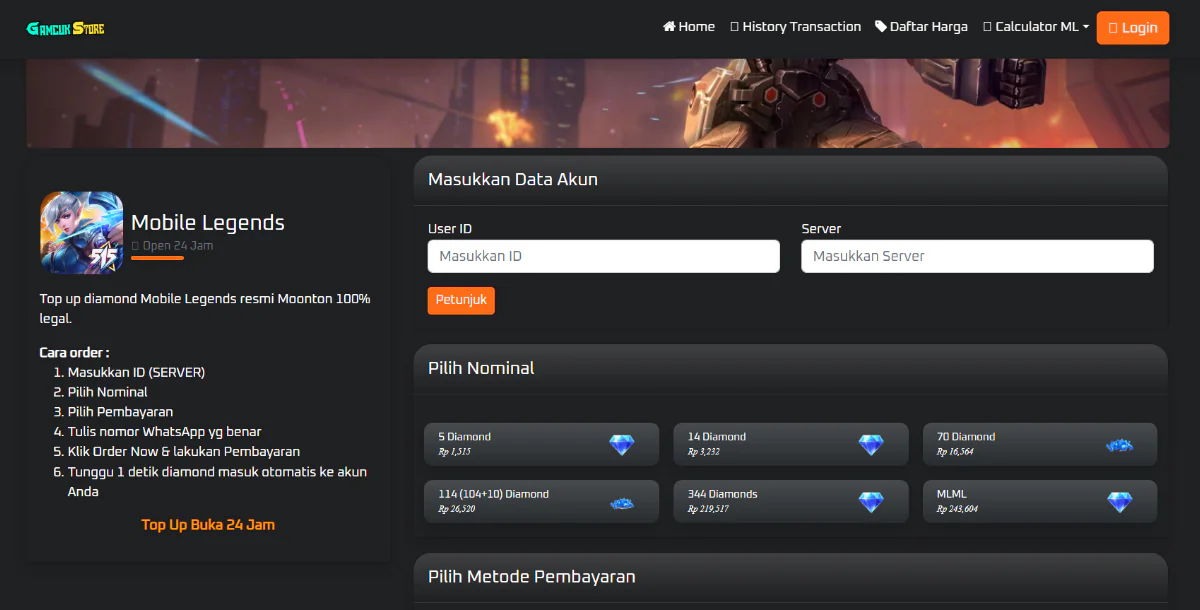
Task: Go to the Home page
Action: click(689, 27)
